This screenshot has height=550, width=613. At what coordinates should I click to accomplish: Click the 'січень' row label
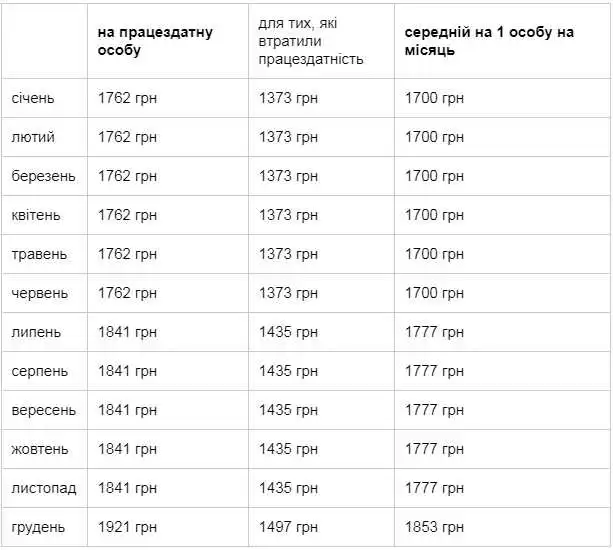click(x=33, y=98)
